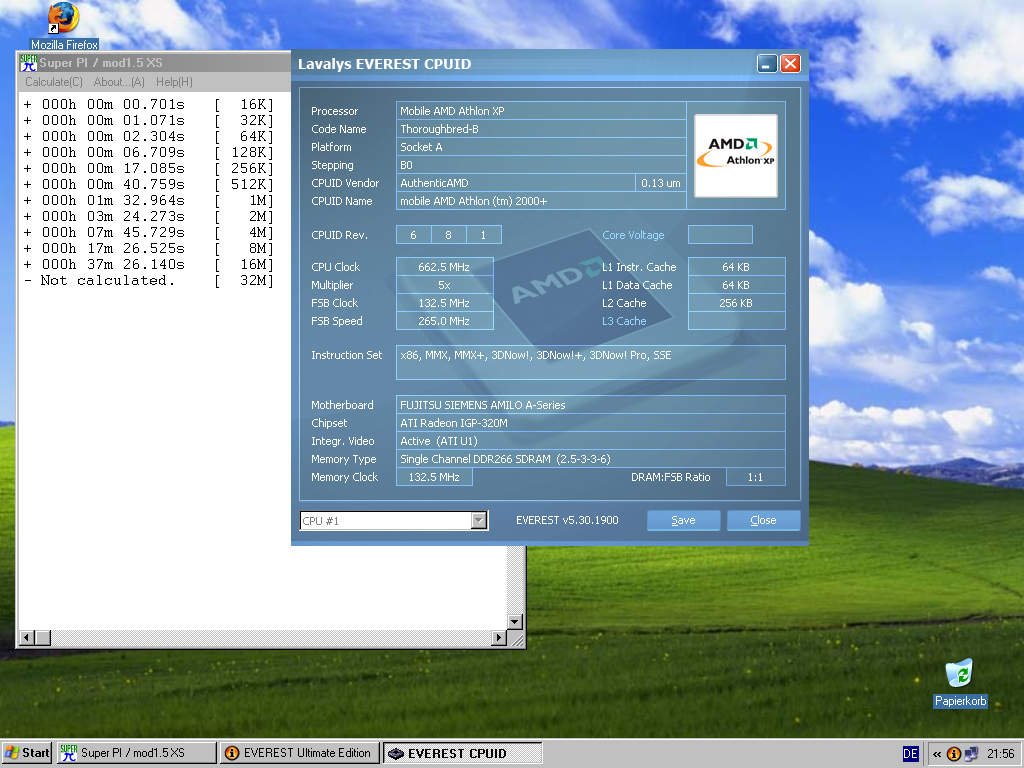Select the 16K result row in Super PI

[148, 104]
